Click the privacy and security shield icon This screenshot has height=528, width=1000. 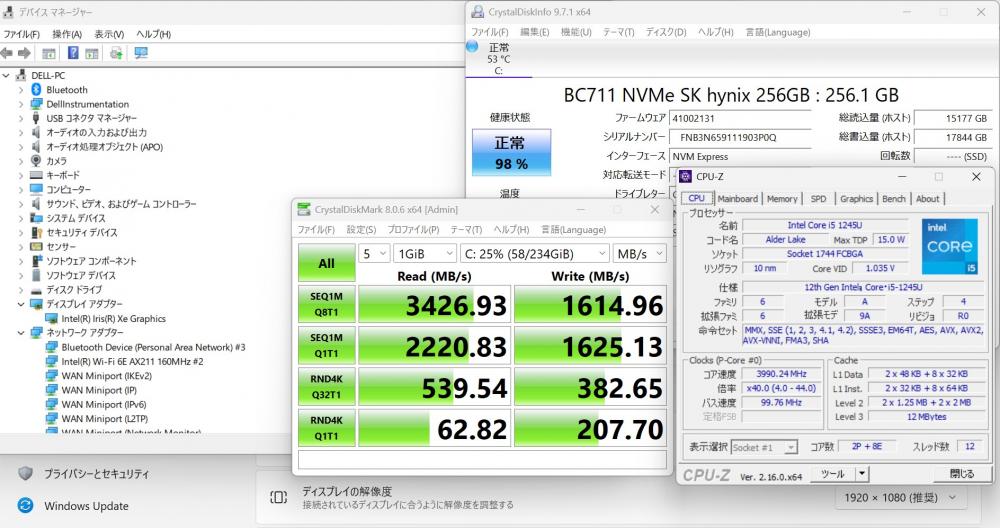click(x=26, y=473)
